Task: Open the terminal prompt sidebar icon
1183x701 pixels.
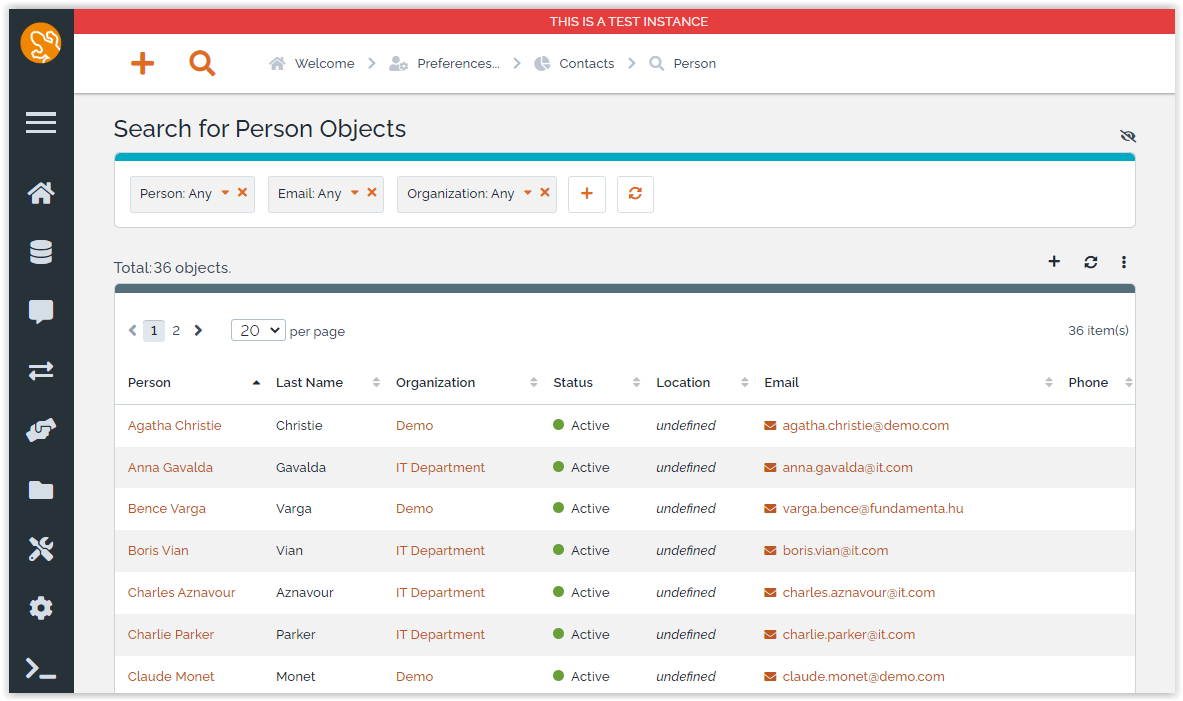Action: pos(41,669)
